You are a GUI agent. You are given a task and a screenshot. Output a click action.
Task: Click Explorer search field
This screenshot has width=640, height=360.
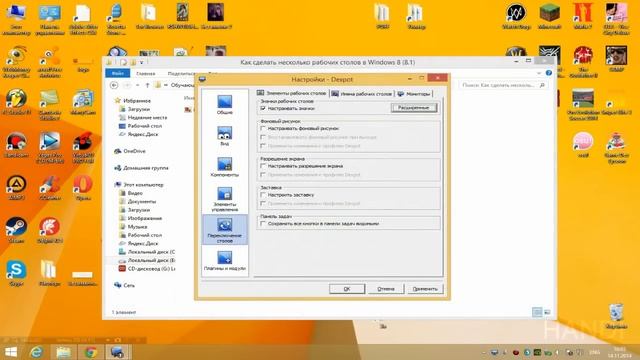click(x=502, y=85)
